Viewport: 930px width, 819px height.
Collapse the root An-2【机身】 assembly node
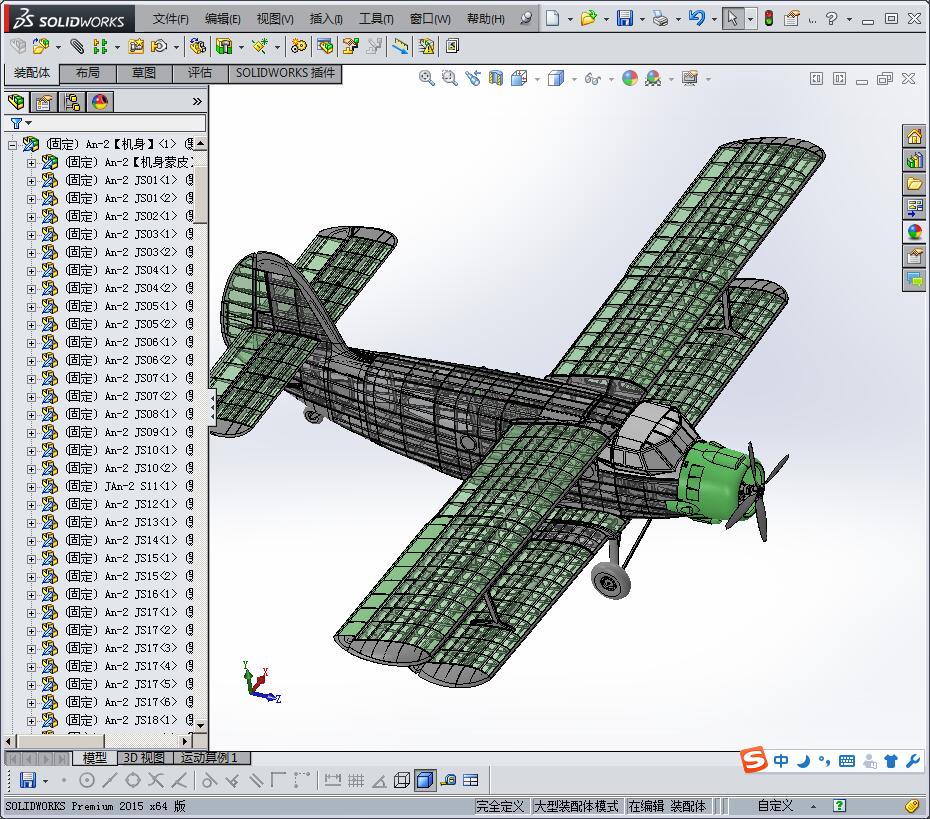[x=13, y=144]
